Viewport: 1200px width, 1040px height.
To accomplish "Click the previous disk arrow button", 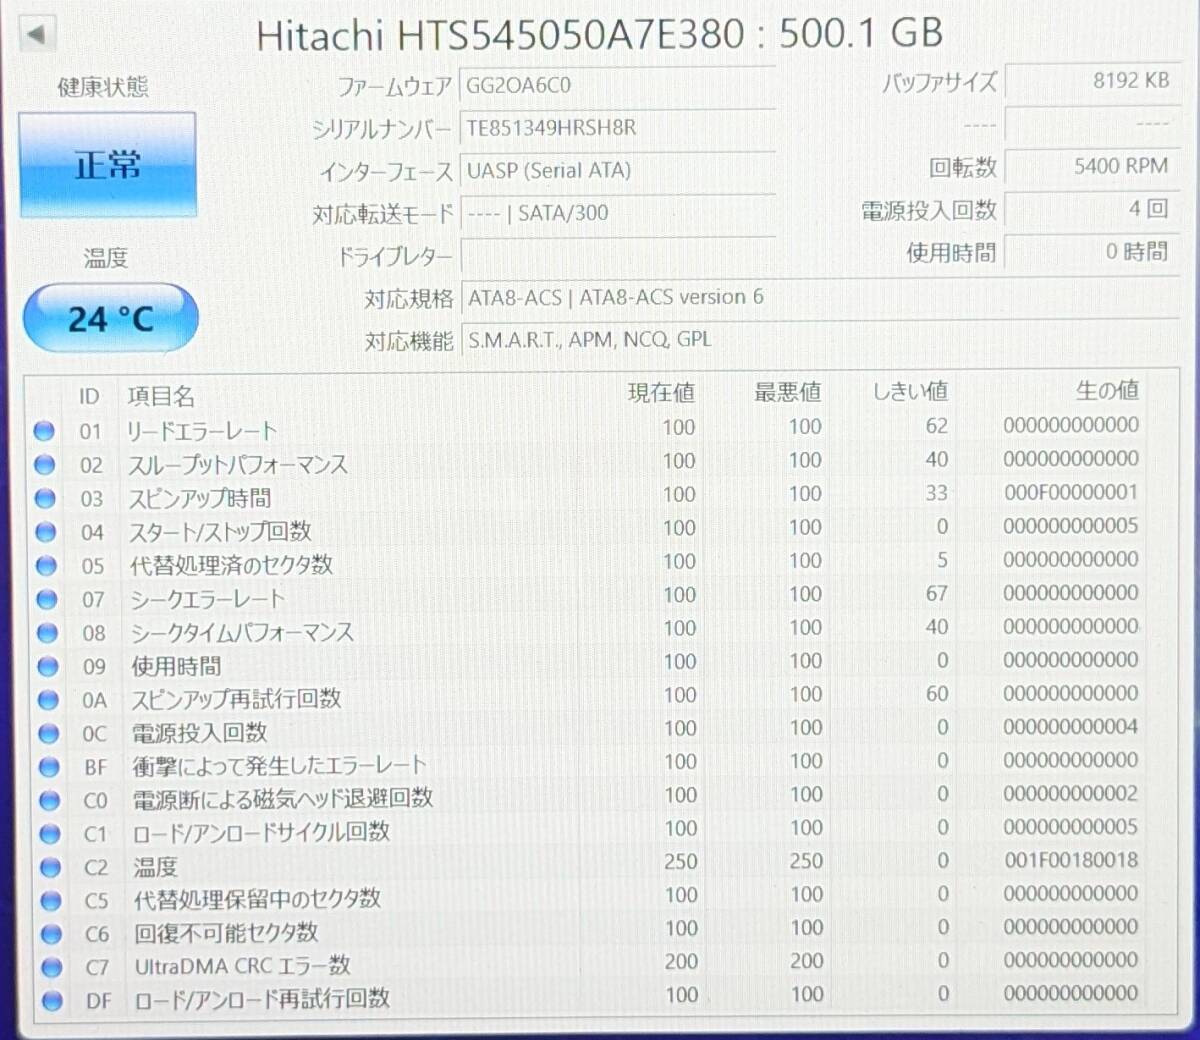I will coord(37,34).
